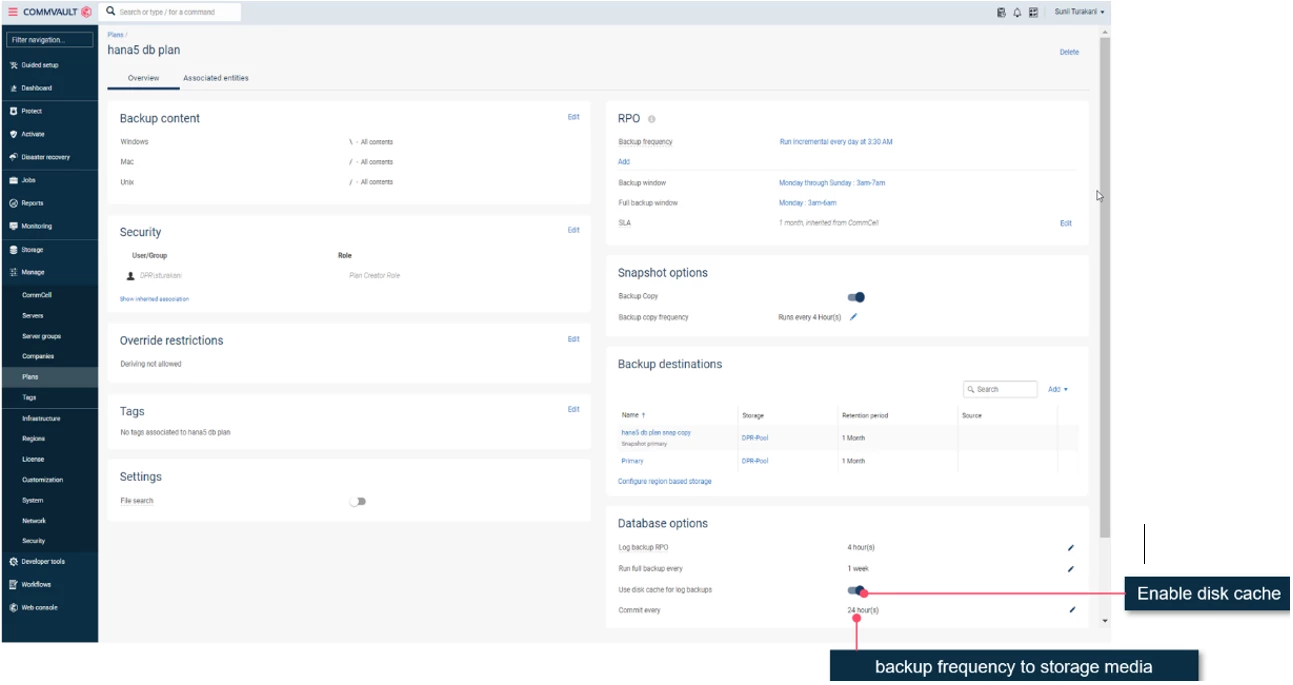
Task: Click the magnifier icon in the top search bar
Action: point(111,12)
